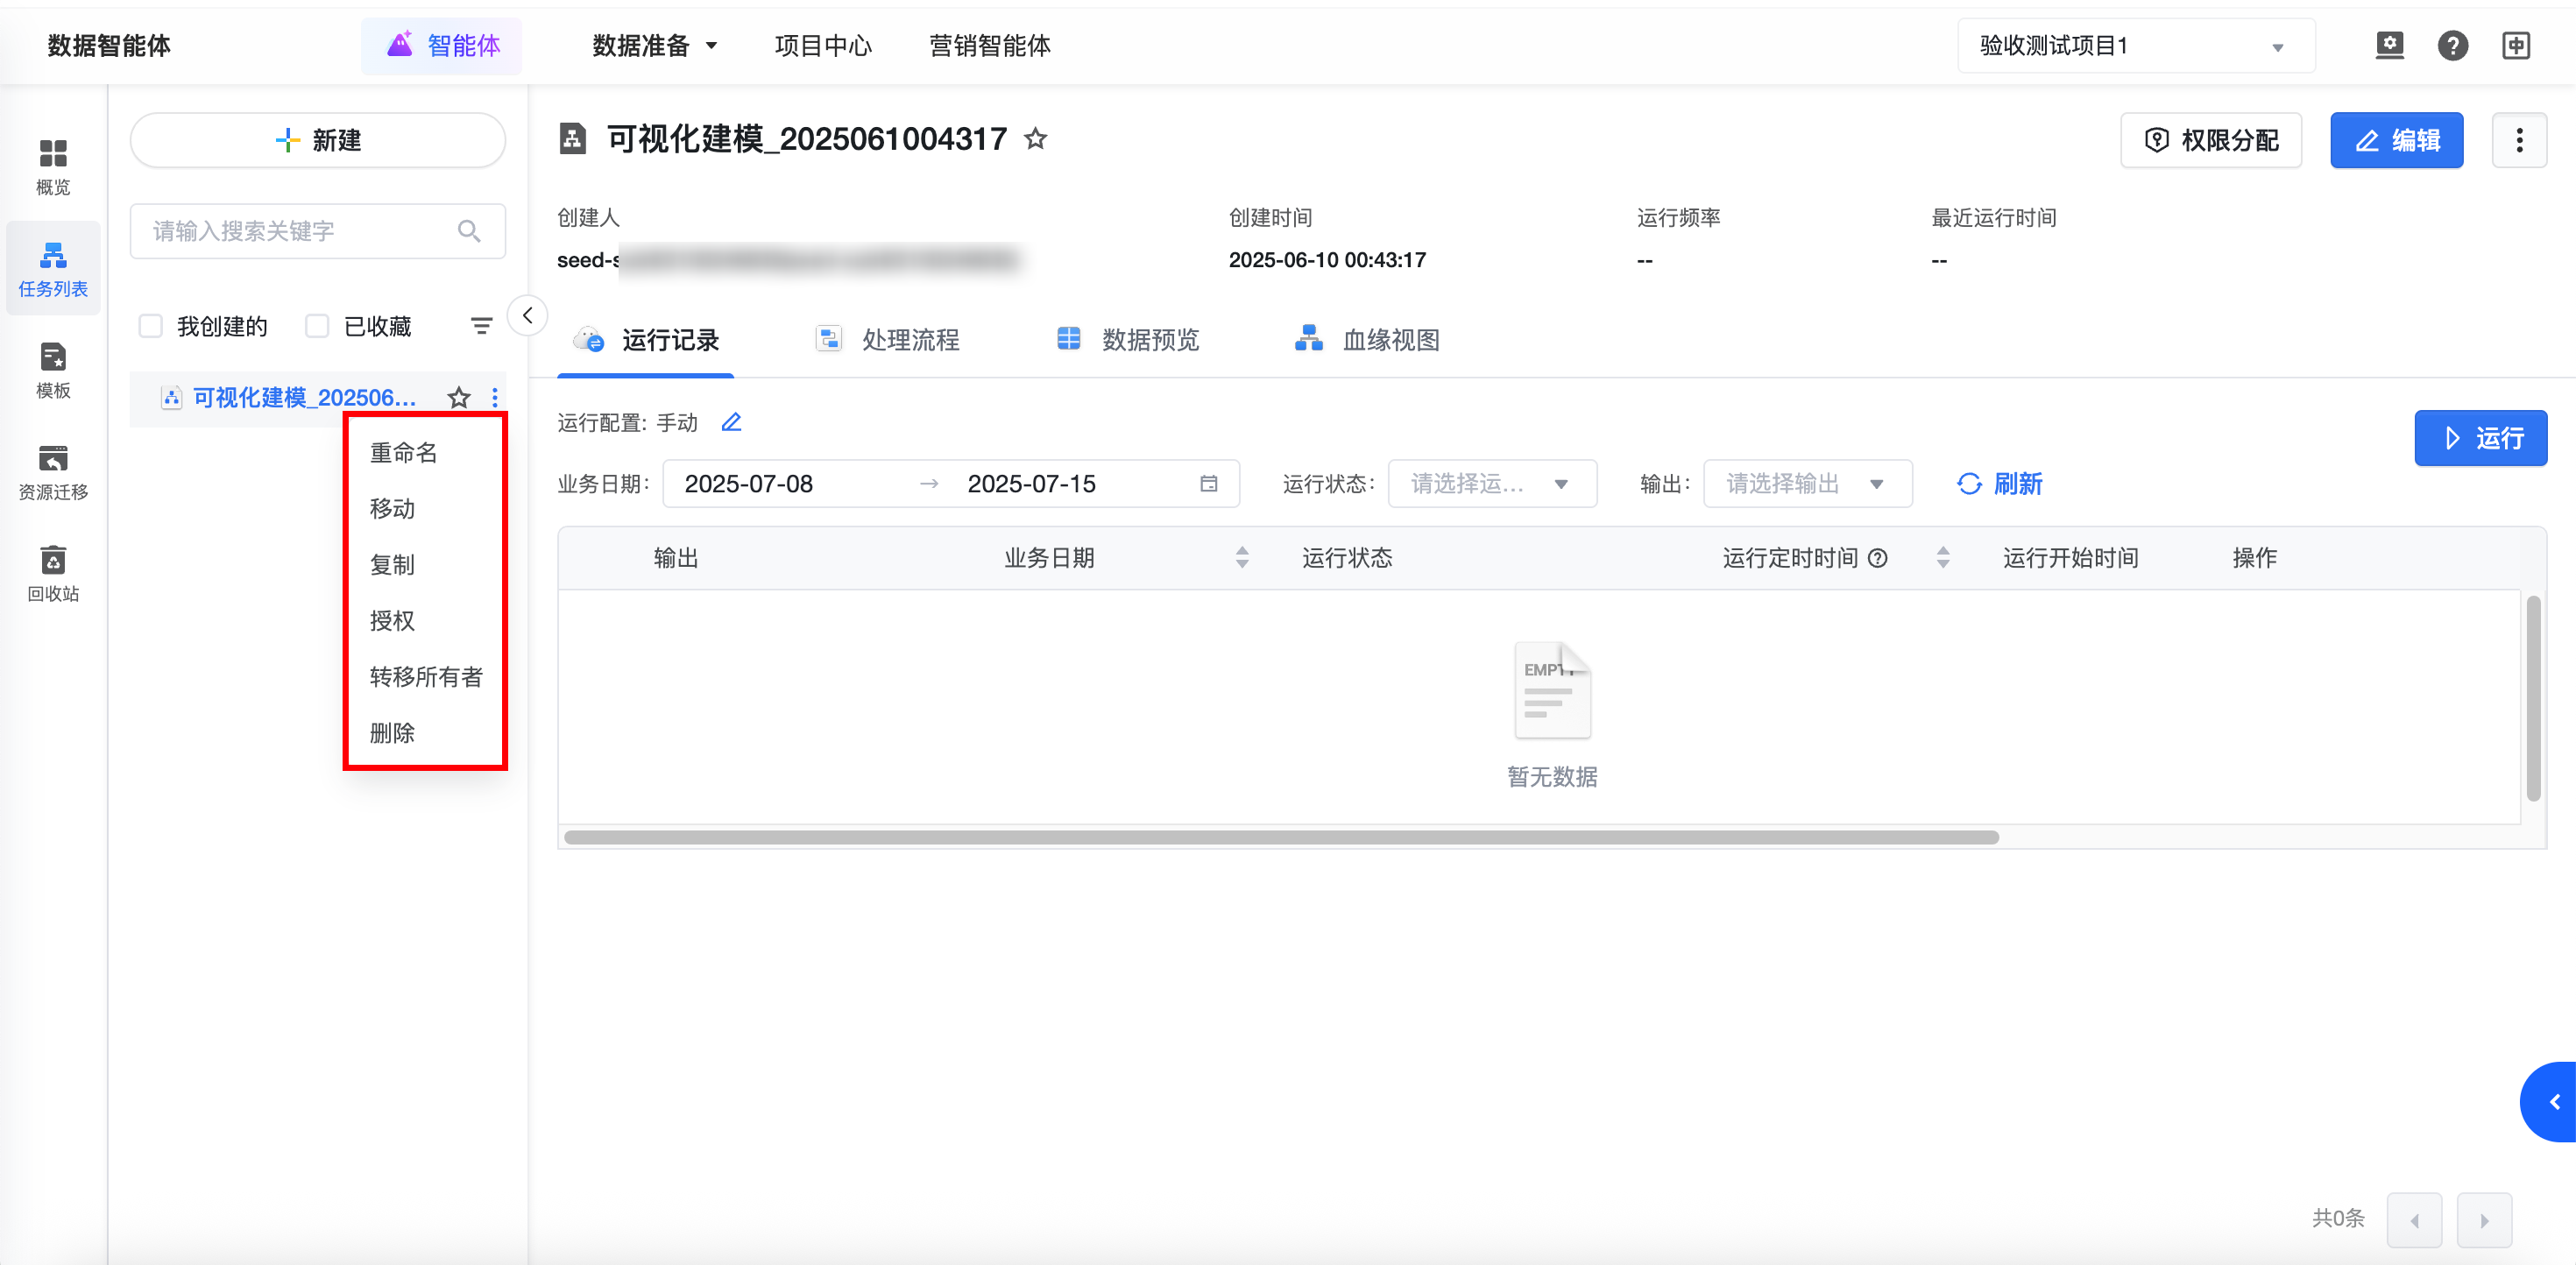Click the 权限分配 button

pos(2211,140)
